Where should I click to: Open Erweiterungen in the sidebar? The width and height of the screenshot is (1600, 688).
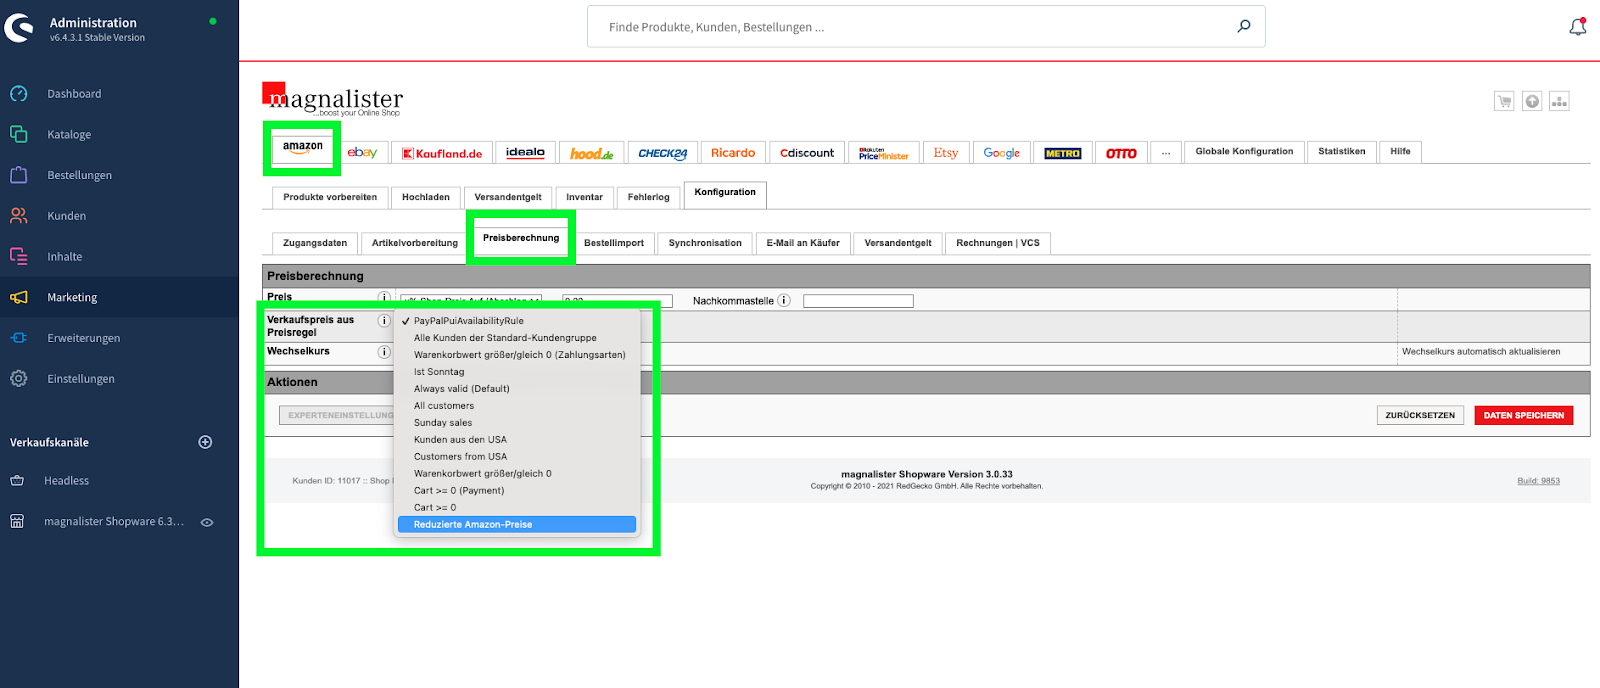click(83, 338)
